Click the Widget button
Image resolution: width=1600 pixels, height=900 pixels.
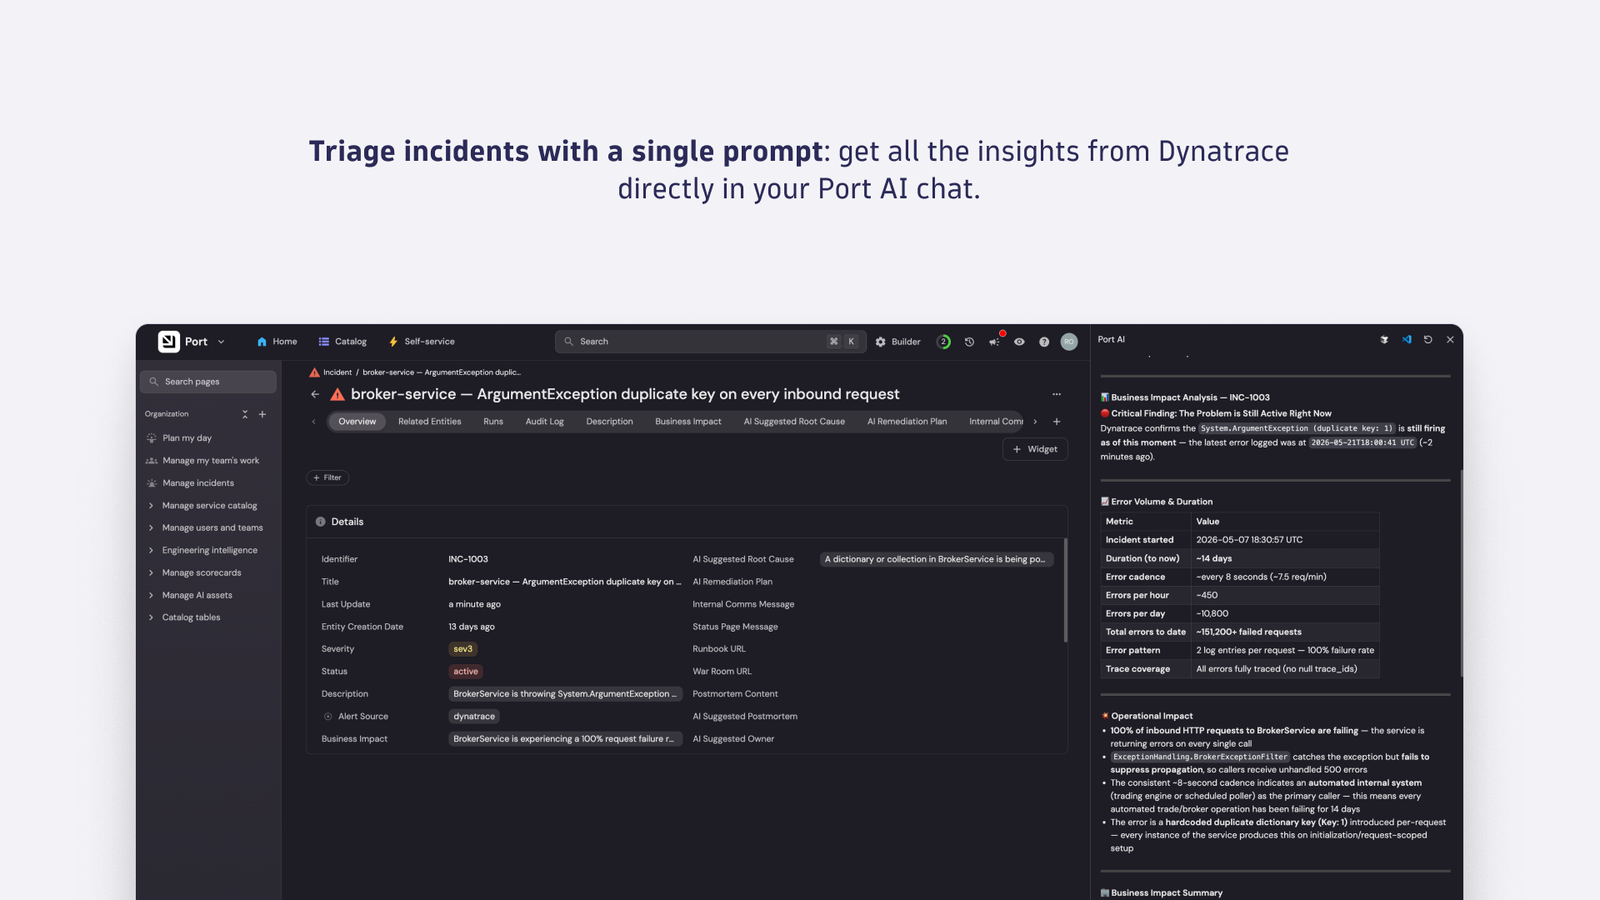point(1035,450)
